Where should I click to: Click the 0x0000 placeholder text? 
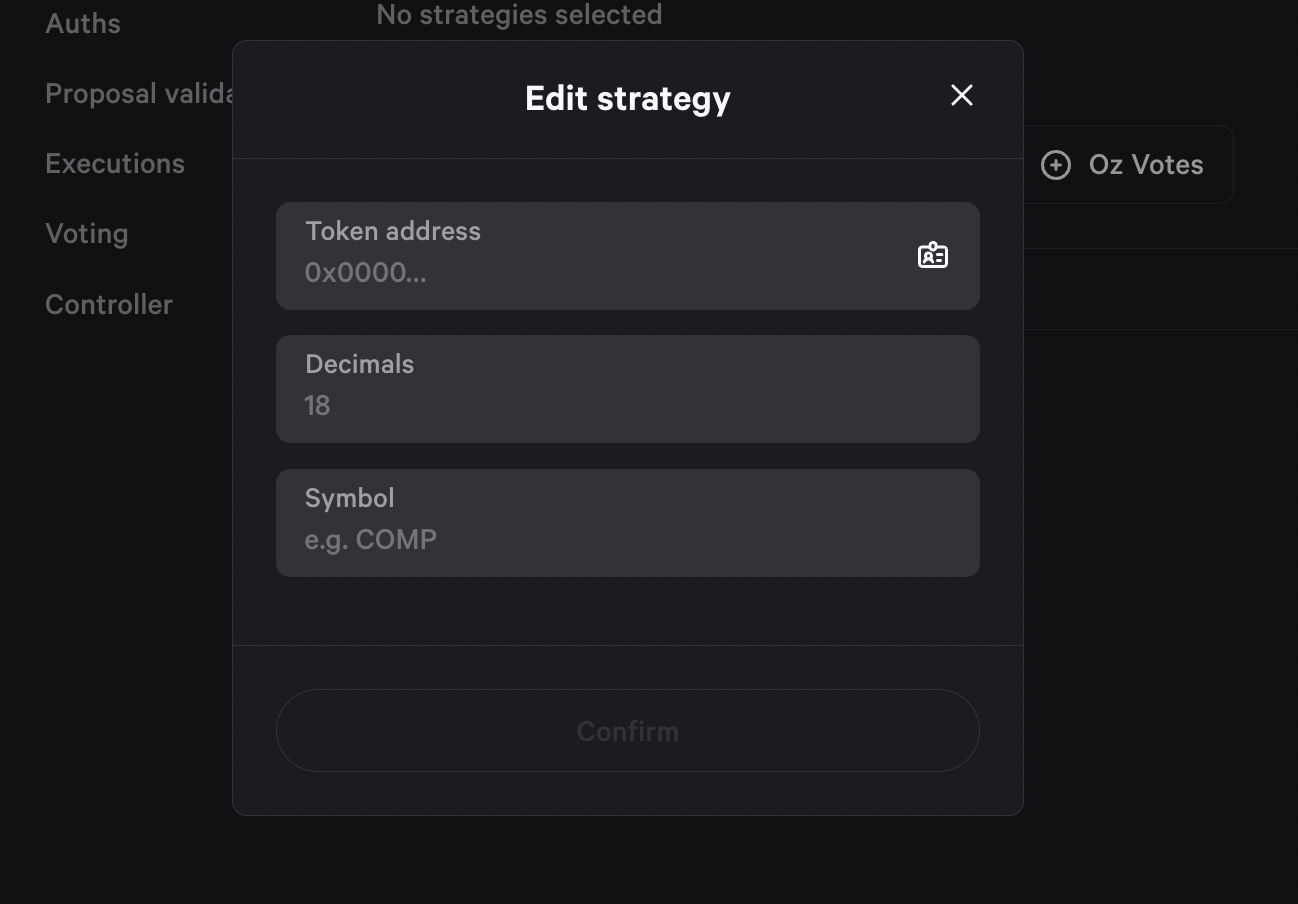pos(365,272)
